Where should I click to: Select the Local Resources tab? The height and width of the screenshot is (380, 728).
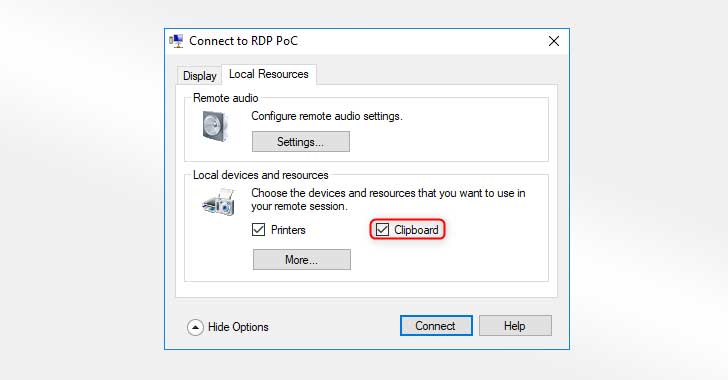[x=269, y=74]
